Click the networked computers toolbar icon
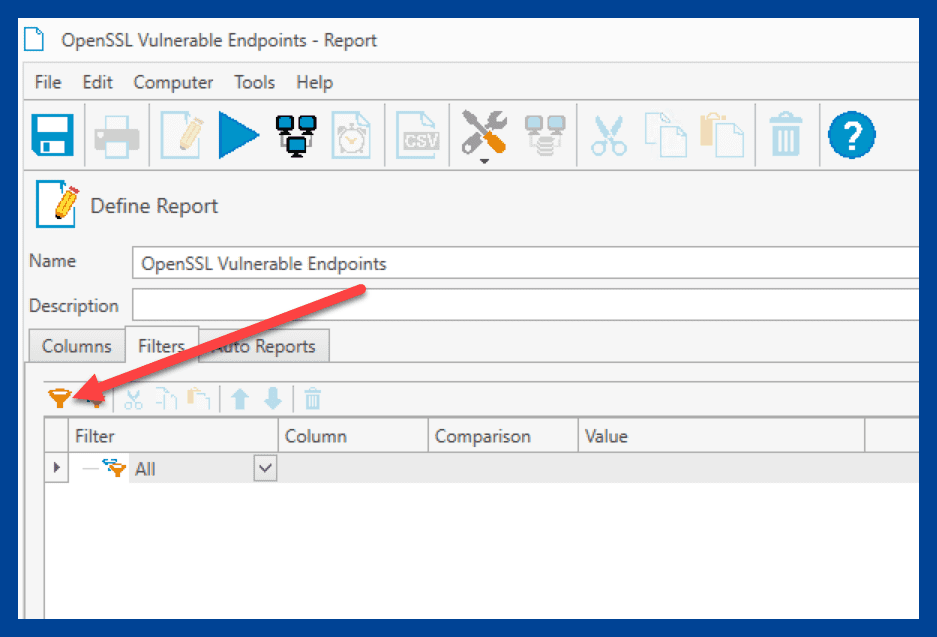 pos(296,136)
